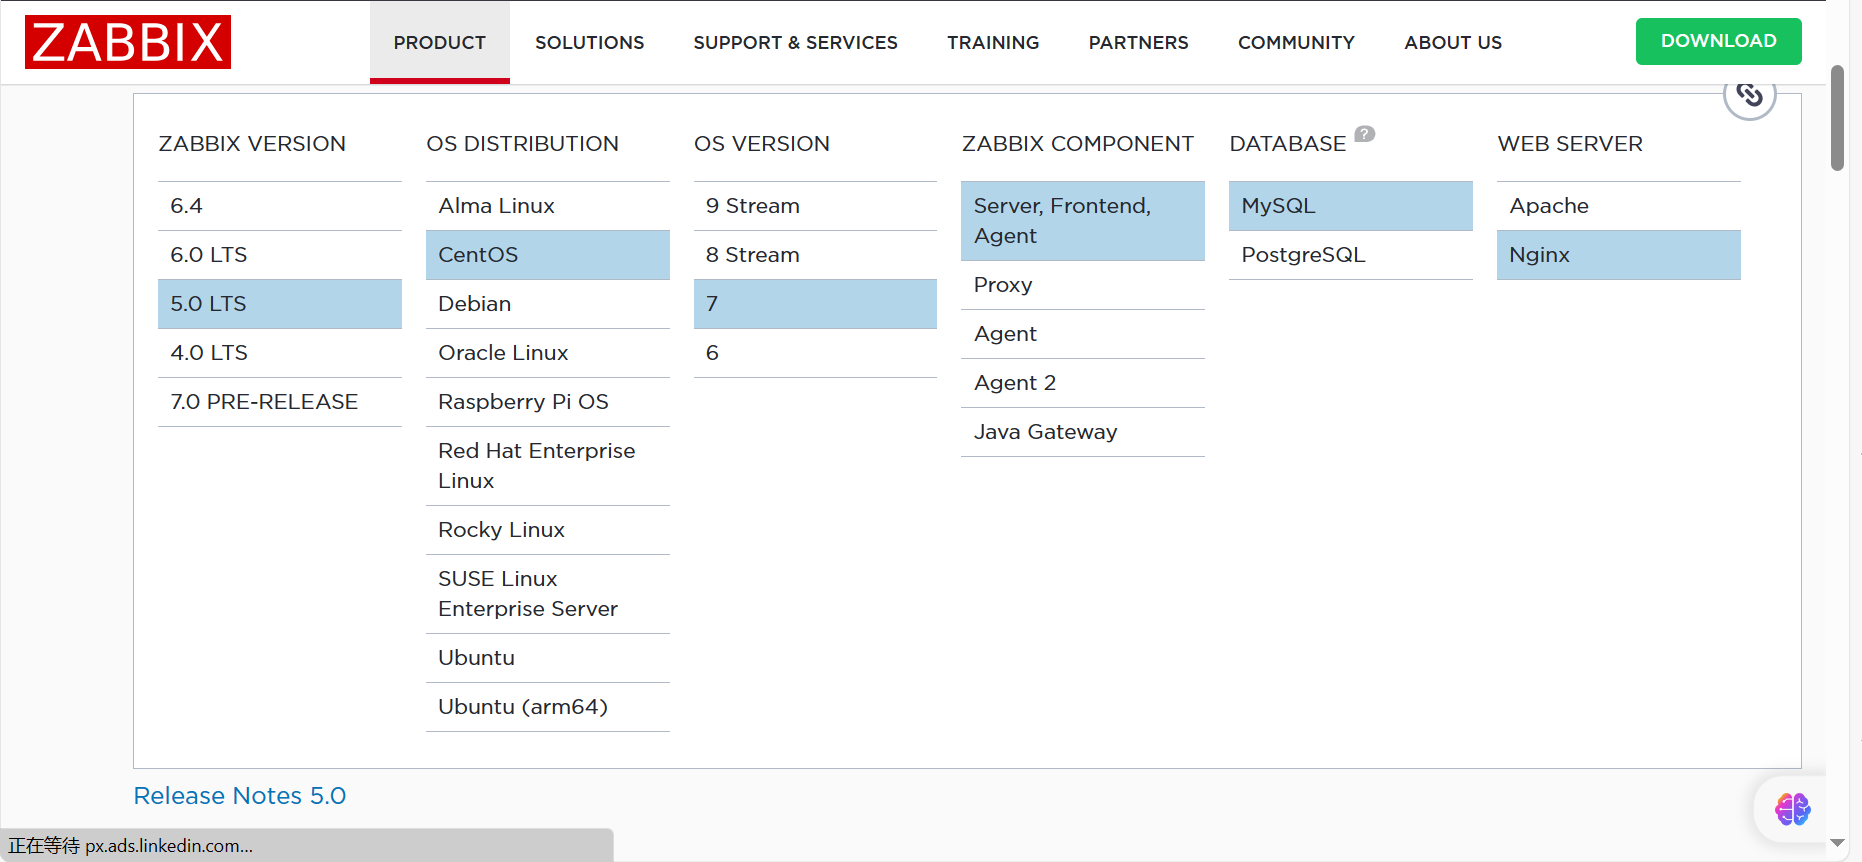Pick Nginx web server
This screenshot has height=862, width=1862.
[1619, 255]
